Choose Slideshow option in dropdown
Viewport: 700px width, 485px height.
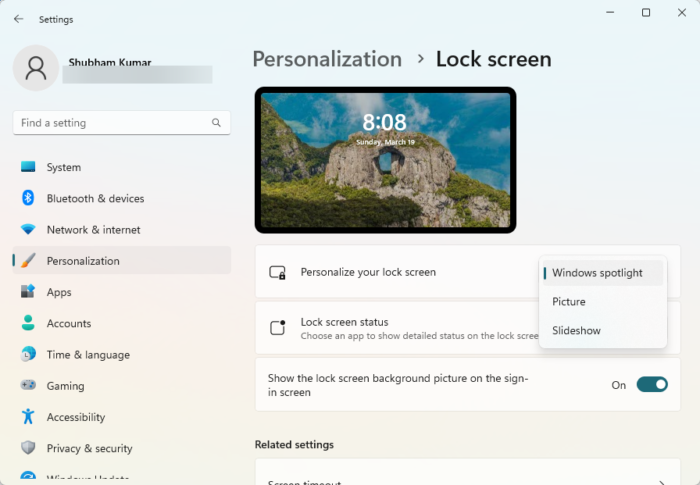click(603, 330)
